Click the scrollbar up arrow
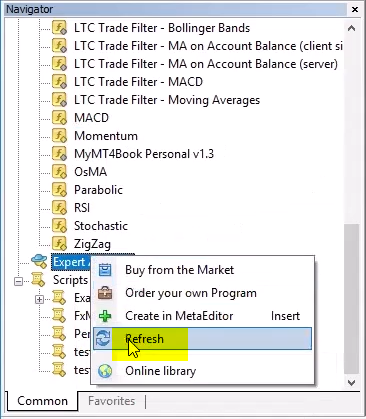366x419 pixels. (x=351, y=28)
